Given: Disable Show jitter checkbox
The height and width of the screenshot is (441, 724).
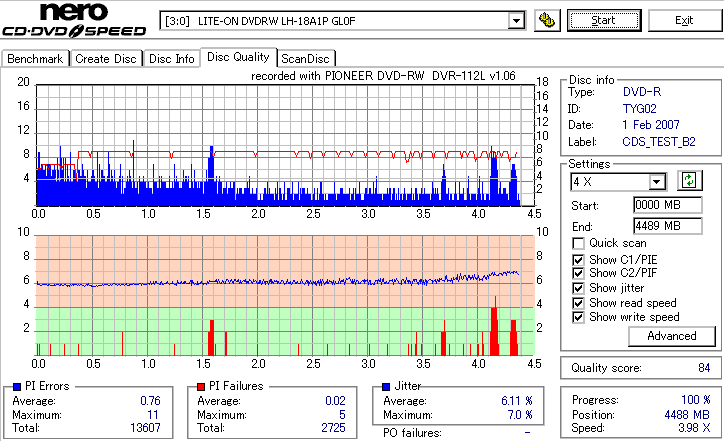Looking at the screenshot, I should [x=578, y=288].
